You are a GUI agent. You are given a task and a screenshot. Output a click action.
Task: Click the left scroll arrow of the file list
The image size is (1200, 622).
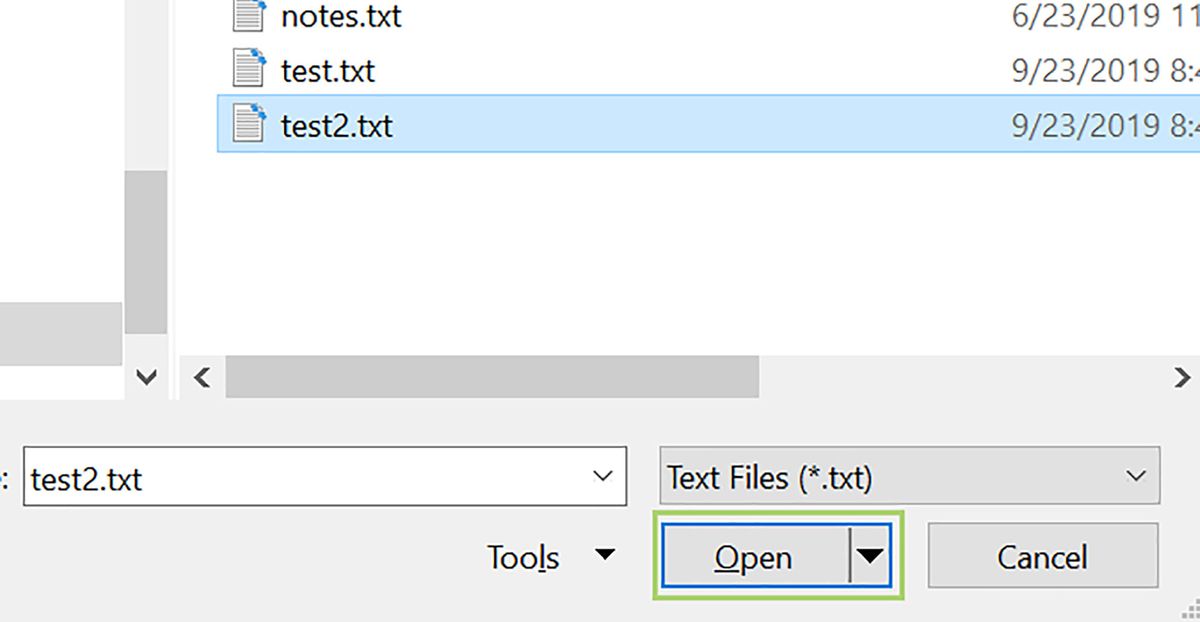click(x=201, y=377)
